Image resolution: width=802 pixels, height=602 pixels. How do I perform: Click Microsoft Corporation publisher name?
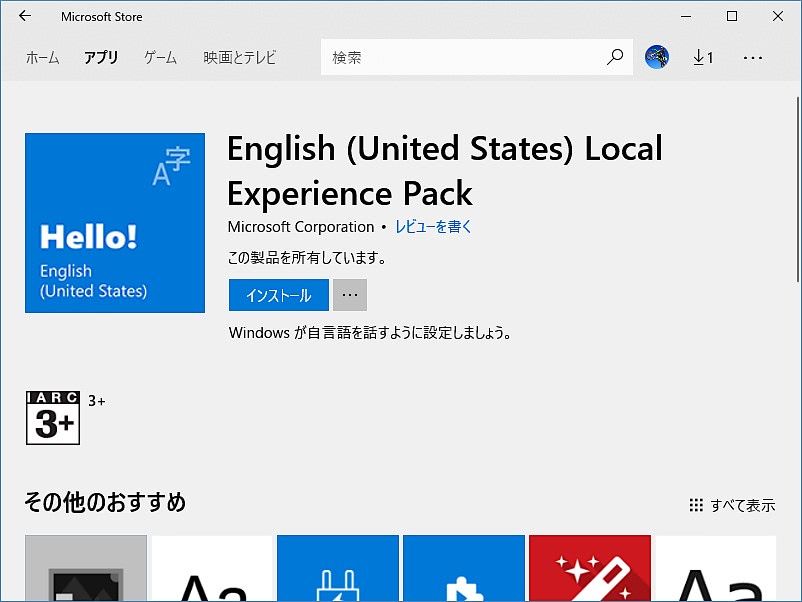pyautogui.click(x=301, y=227)
